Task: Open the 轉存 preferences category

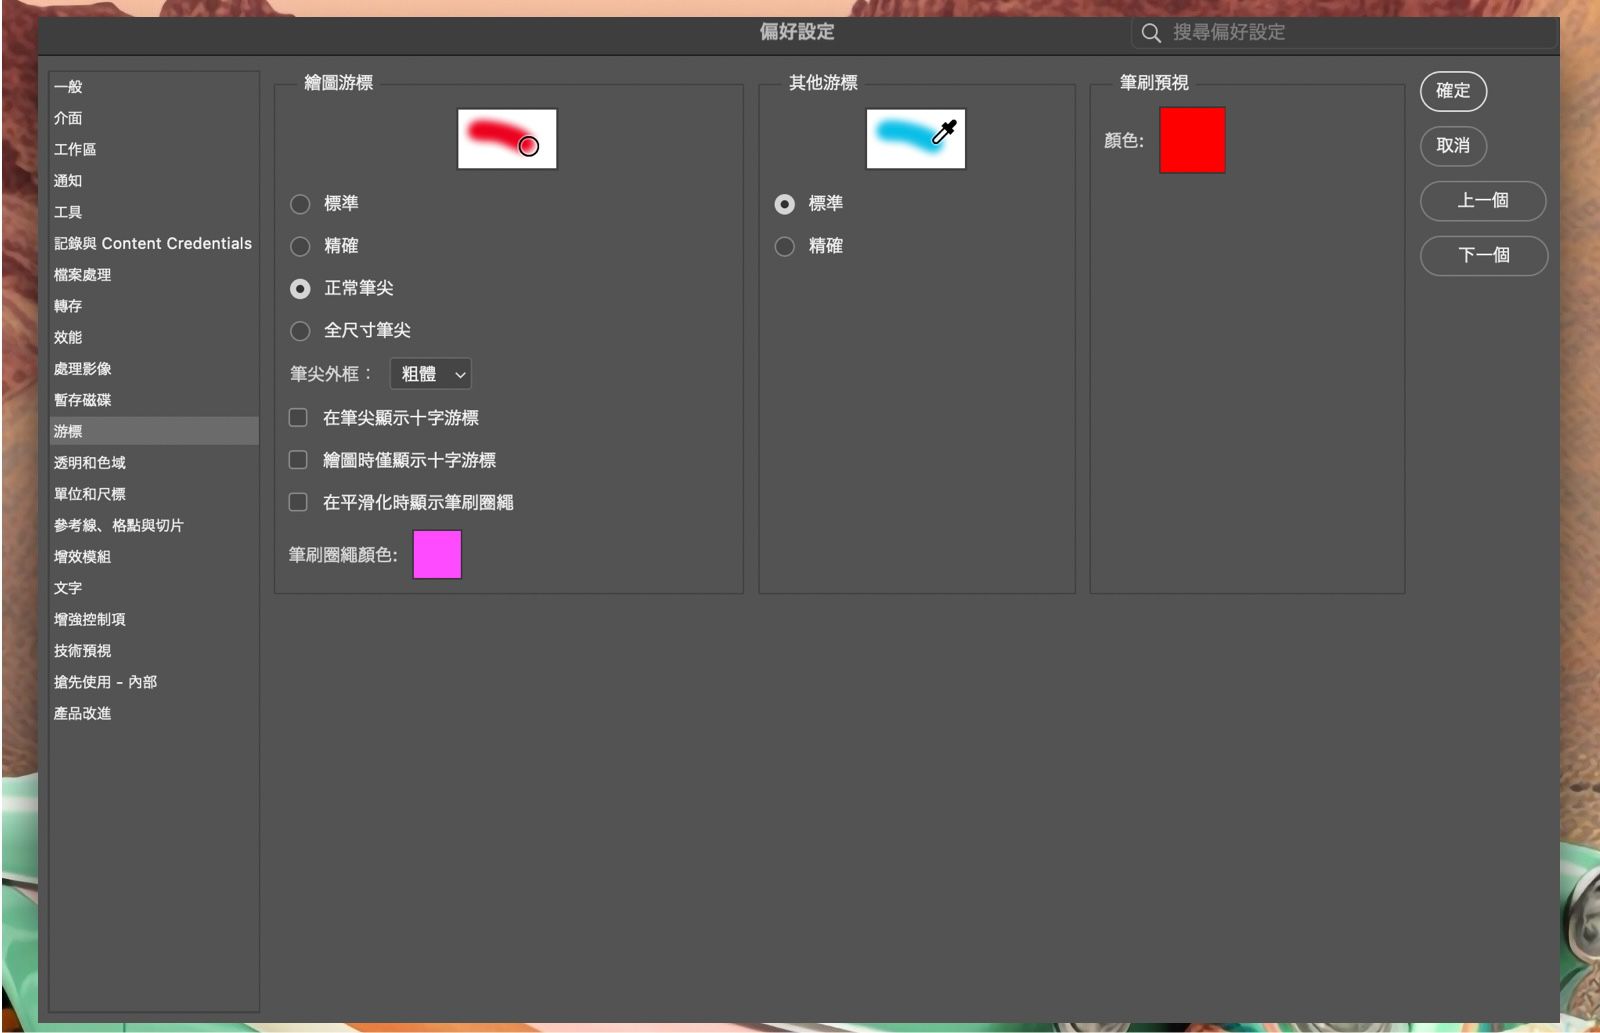Action: click(x=154, y=306)
